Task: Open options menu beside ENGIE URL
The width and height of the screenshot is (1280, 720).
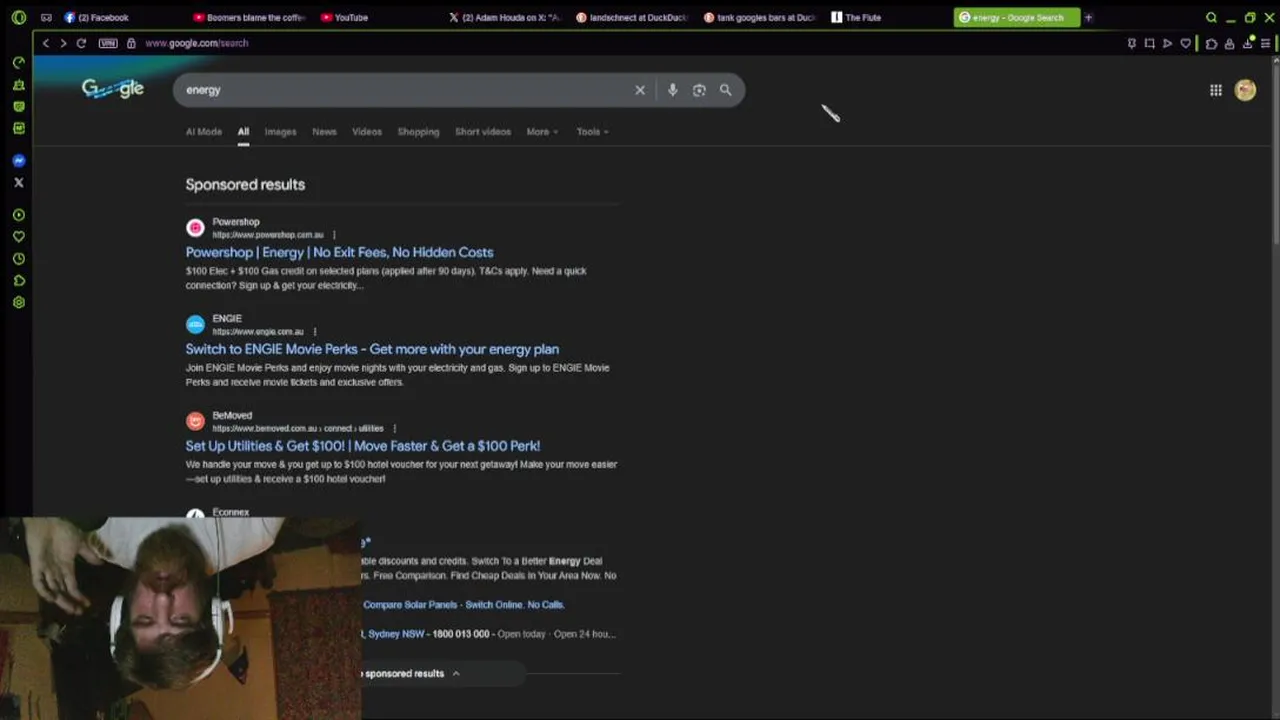Action: point(314,332)
